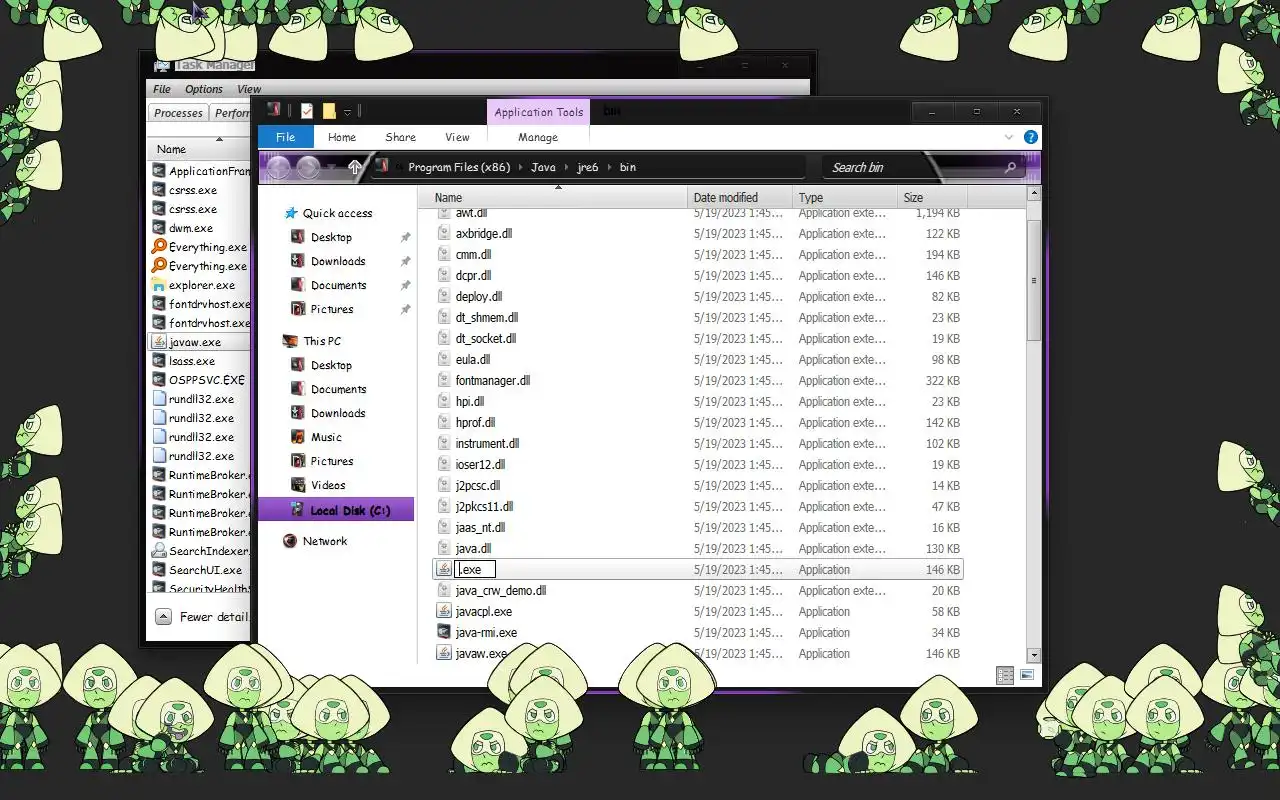Open the Manage ribbon tab

tap(538, 138)
